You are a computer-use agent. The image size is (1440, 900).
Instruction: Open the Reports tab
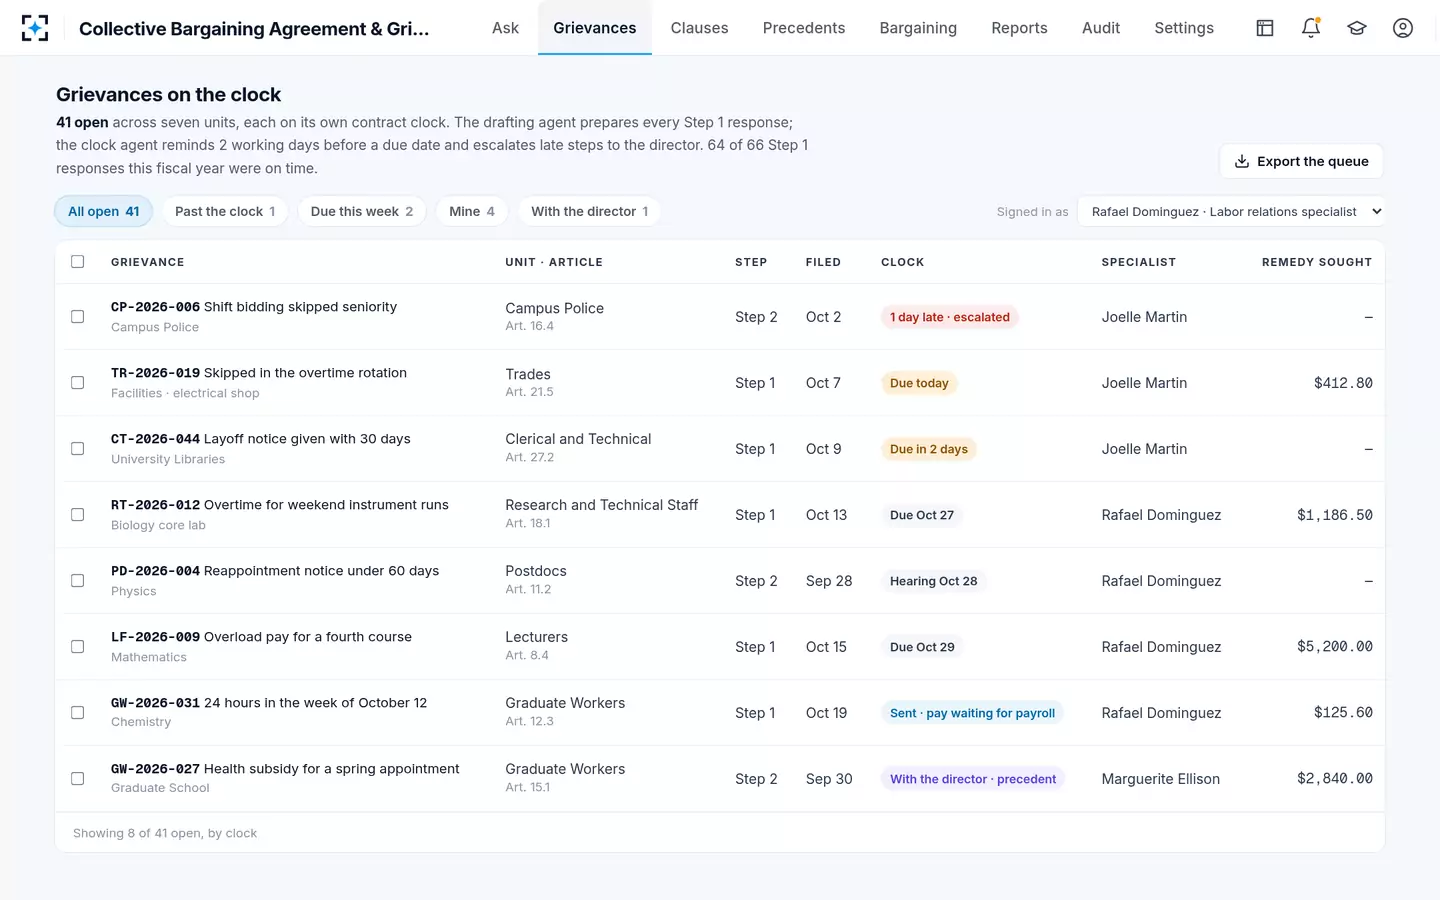point(1019,28)
